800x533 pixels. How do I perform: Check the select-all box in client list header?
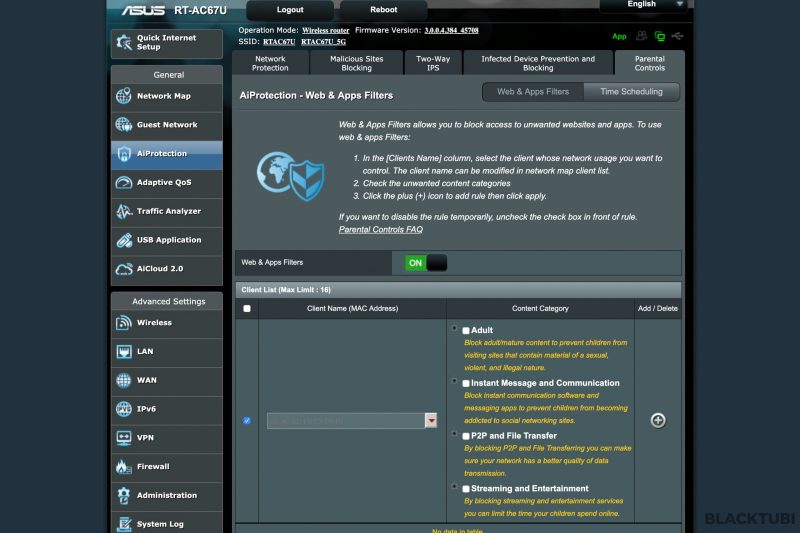pyautogui.click(x=247, y=309)
